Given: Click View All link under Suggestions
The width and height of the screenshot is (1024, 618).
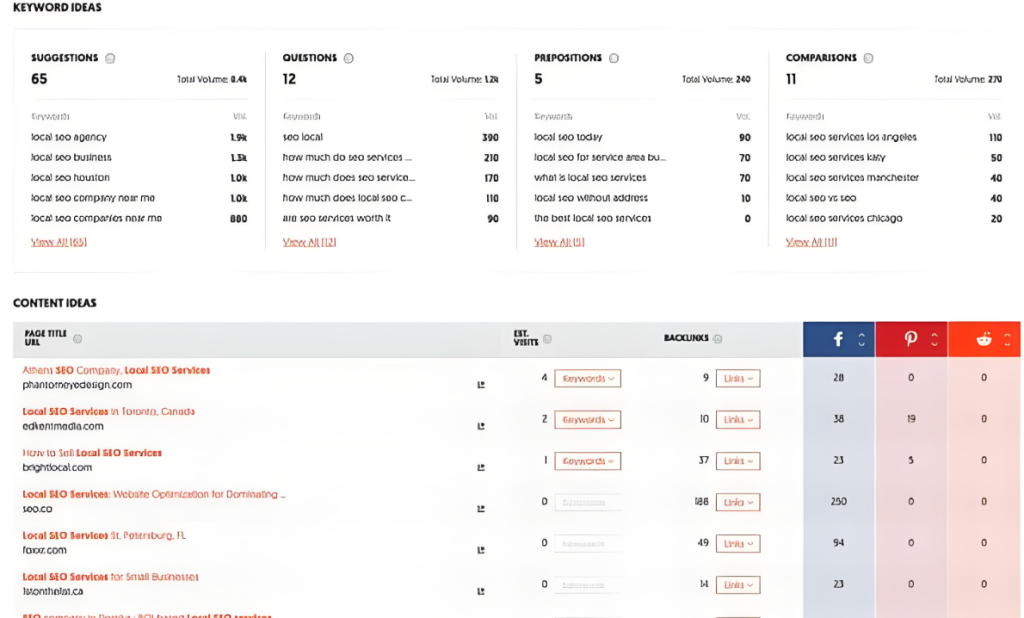Looking at the screenshot, I should point(58,242).
